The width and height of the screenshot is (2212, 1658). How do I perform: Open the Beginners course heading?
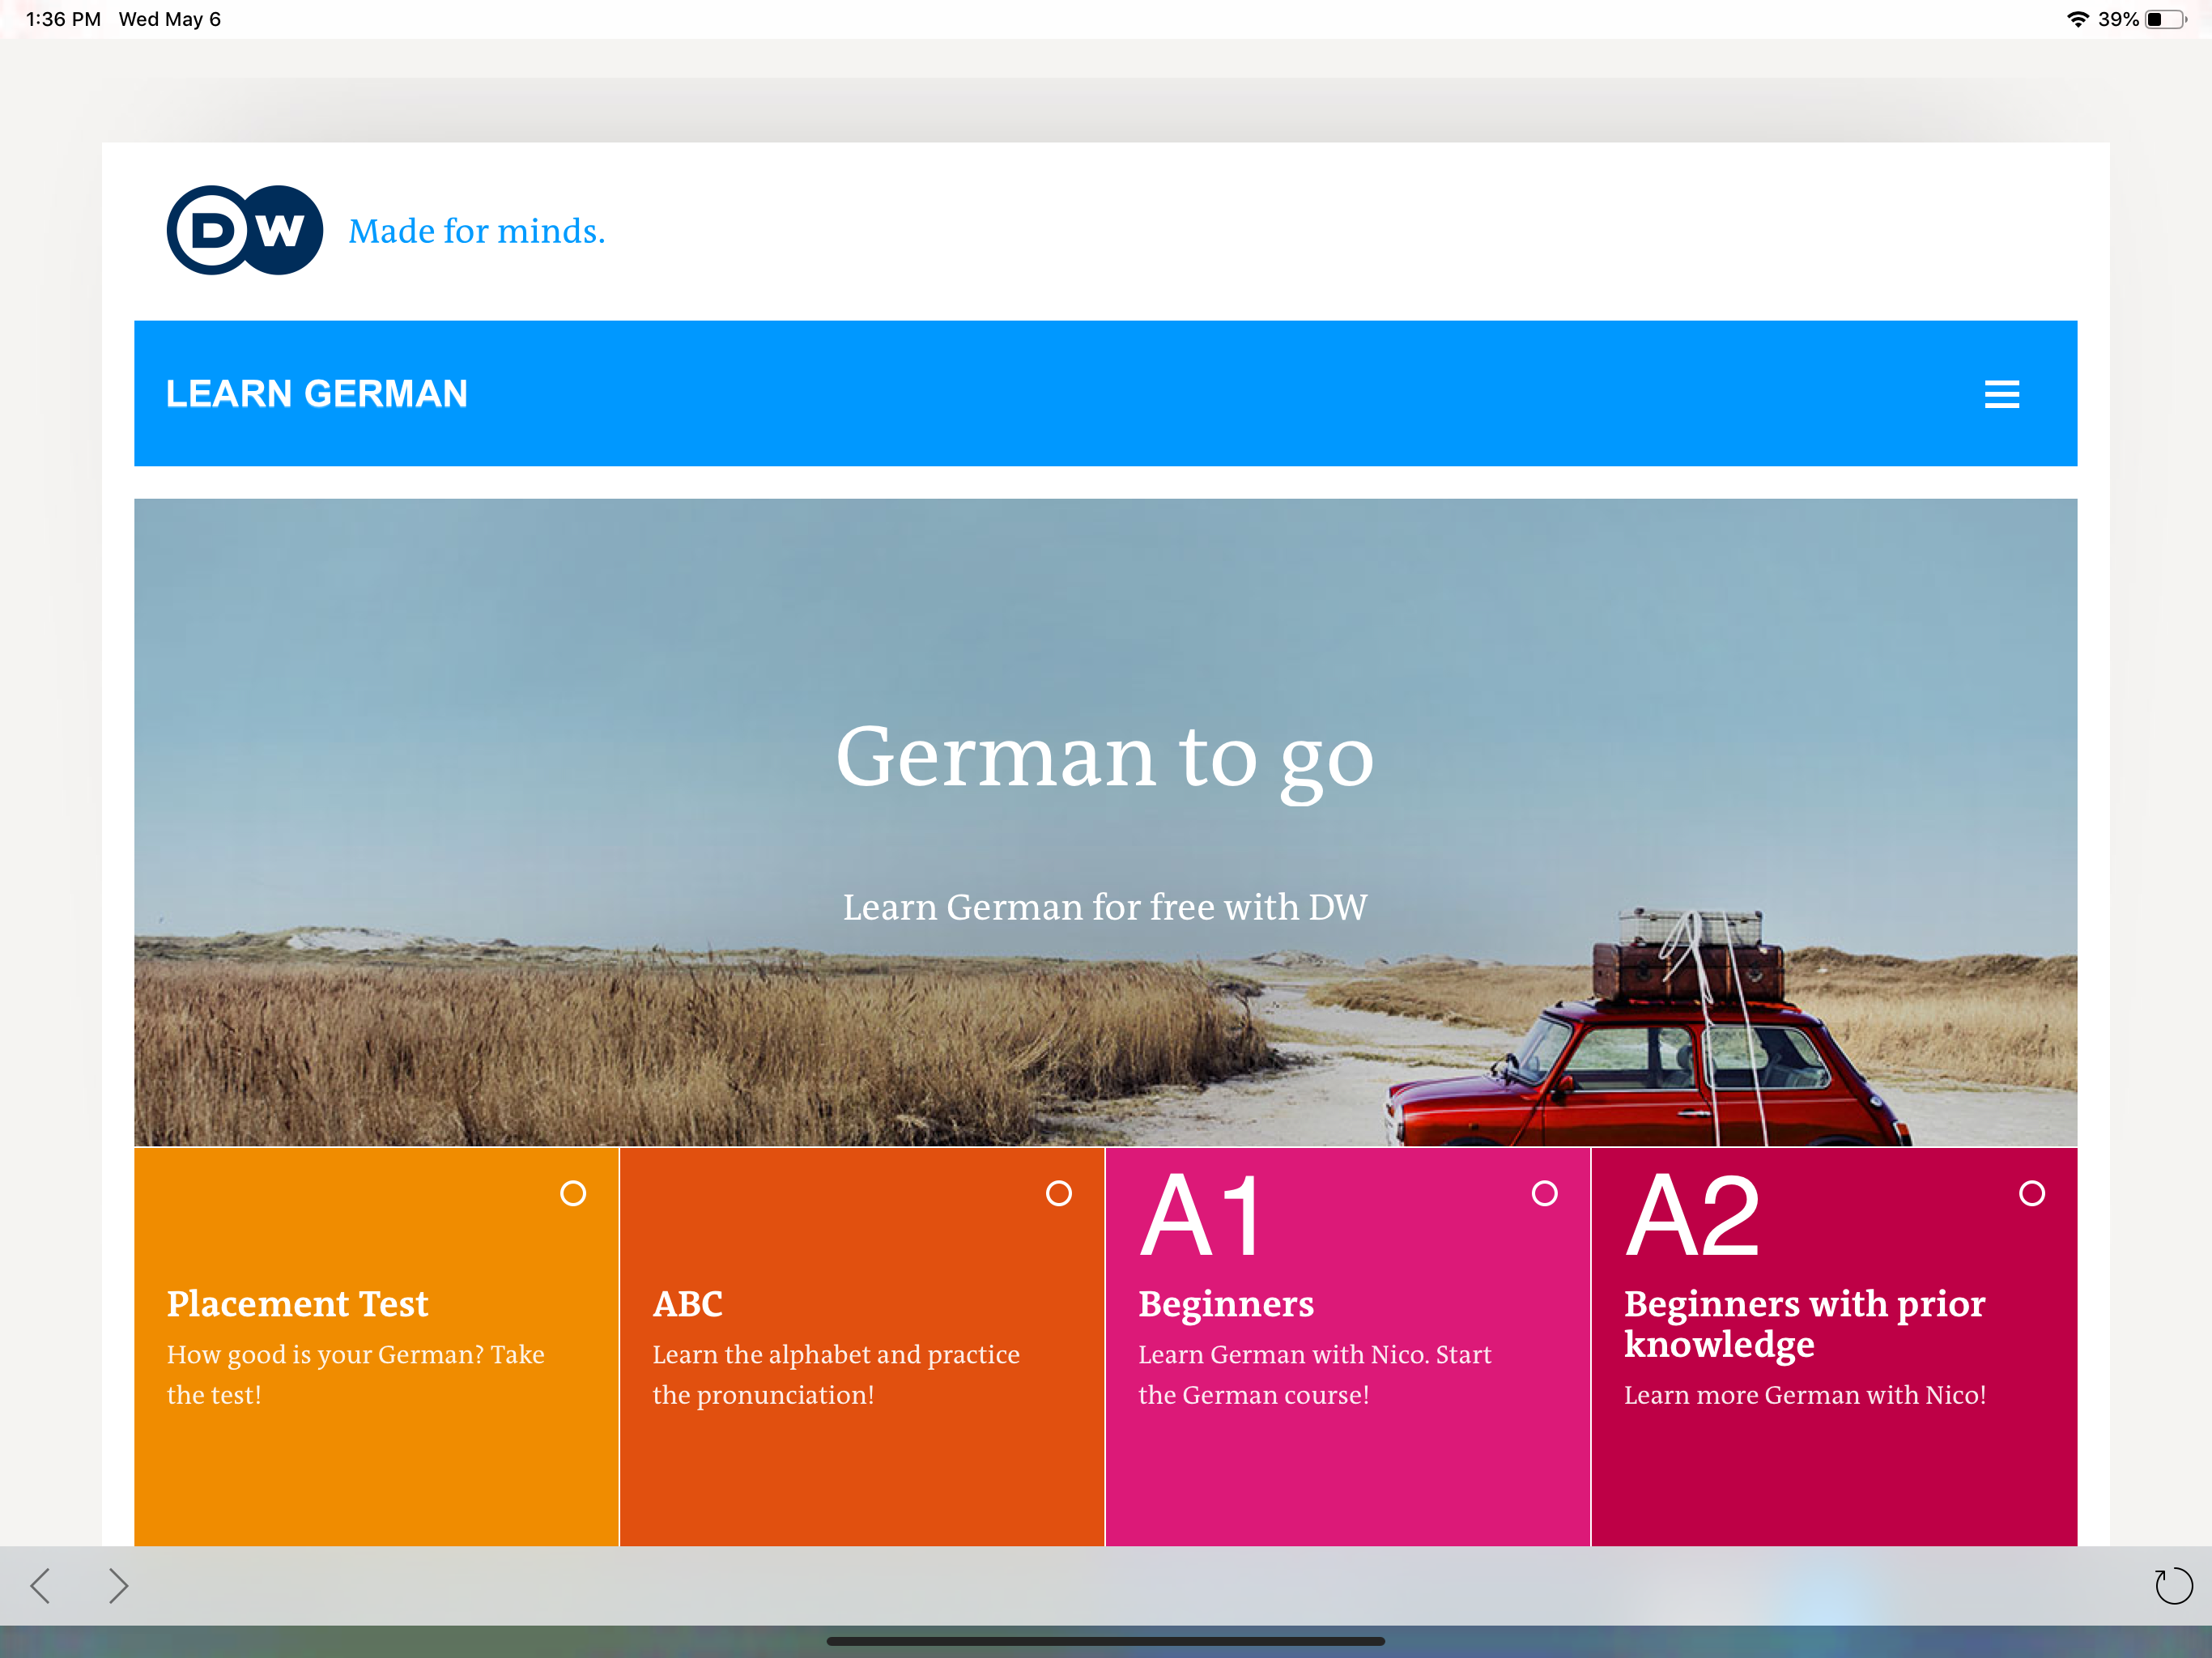tap(1225, 1304)
